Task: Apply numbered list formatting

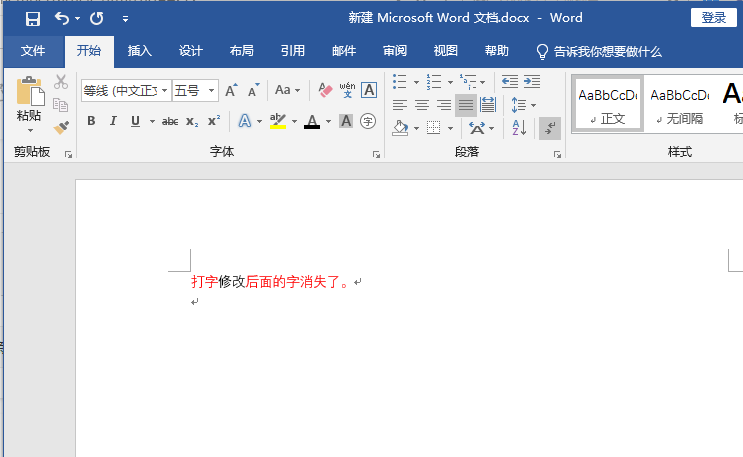Action: (434, 82)
